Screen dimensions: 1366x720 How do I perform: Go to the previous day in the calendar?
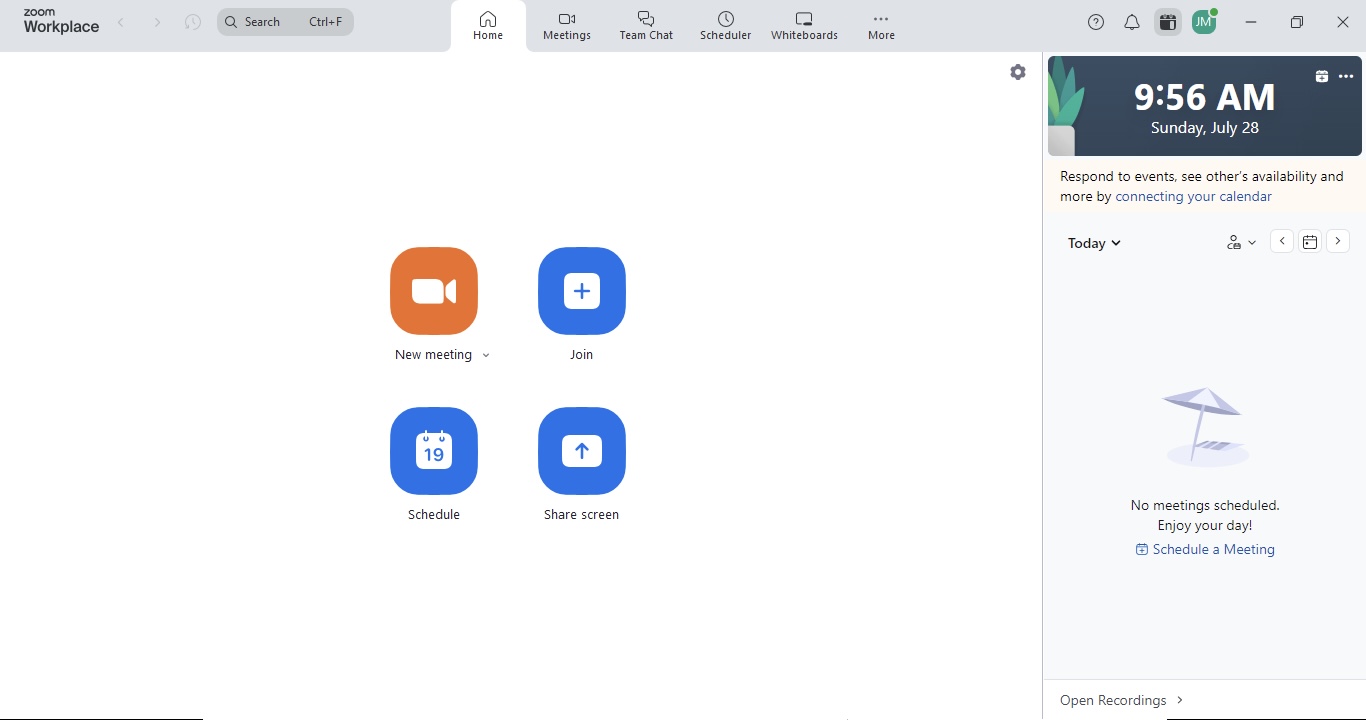click(x=1282, y=241)
